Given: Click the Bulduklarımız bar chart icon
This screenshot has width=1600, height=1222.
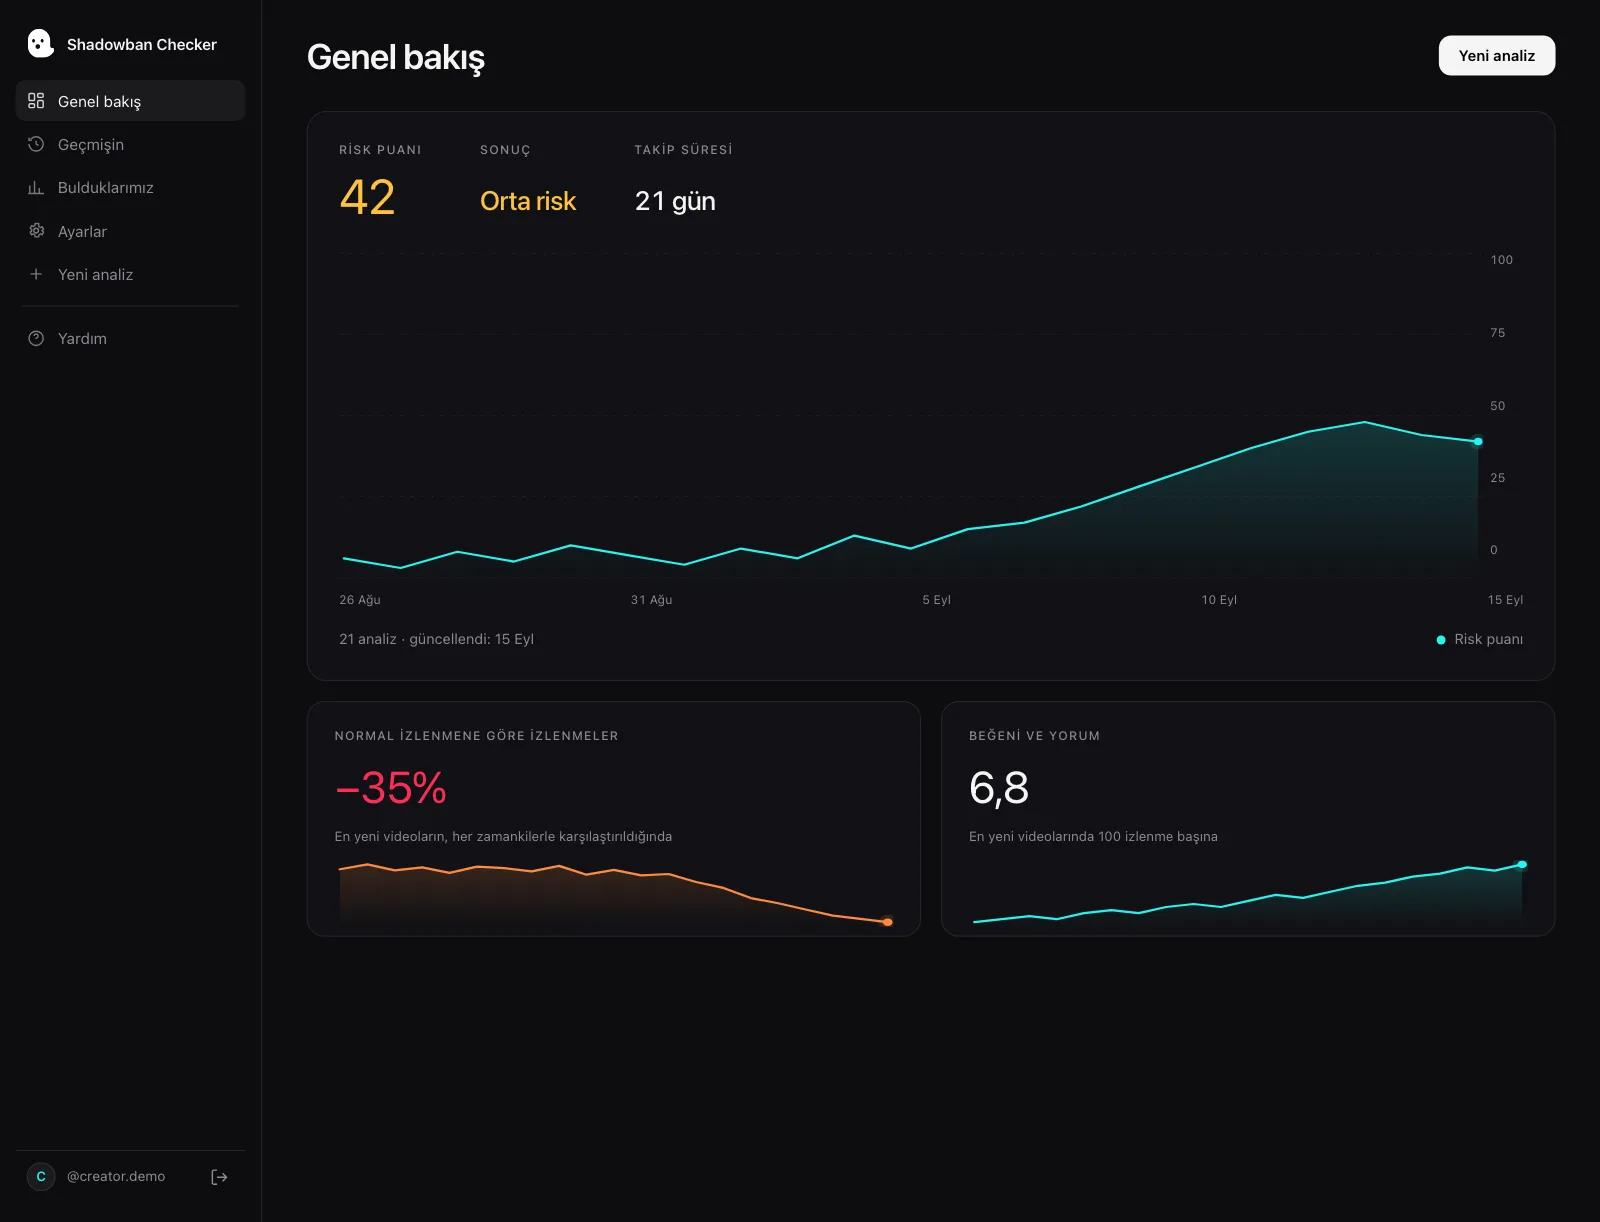Looking at the screenshot, I should coord(36,187).
